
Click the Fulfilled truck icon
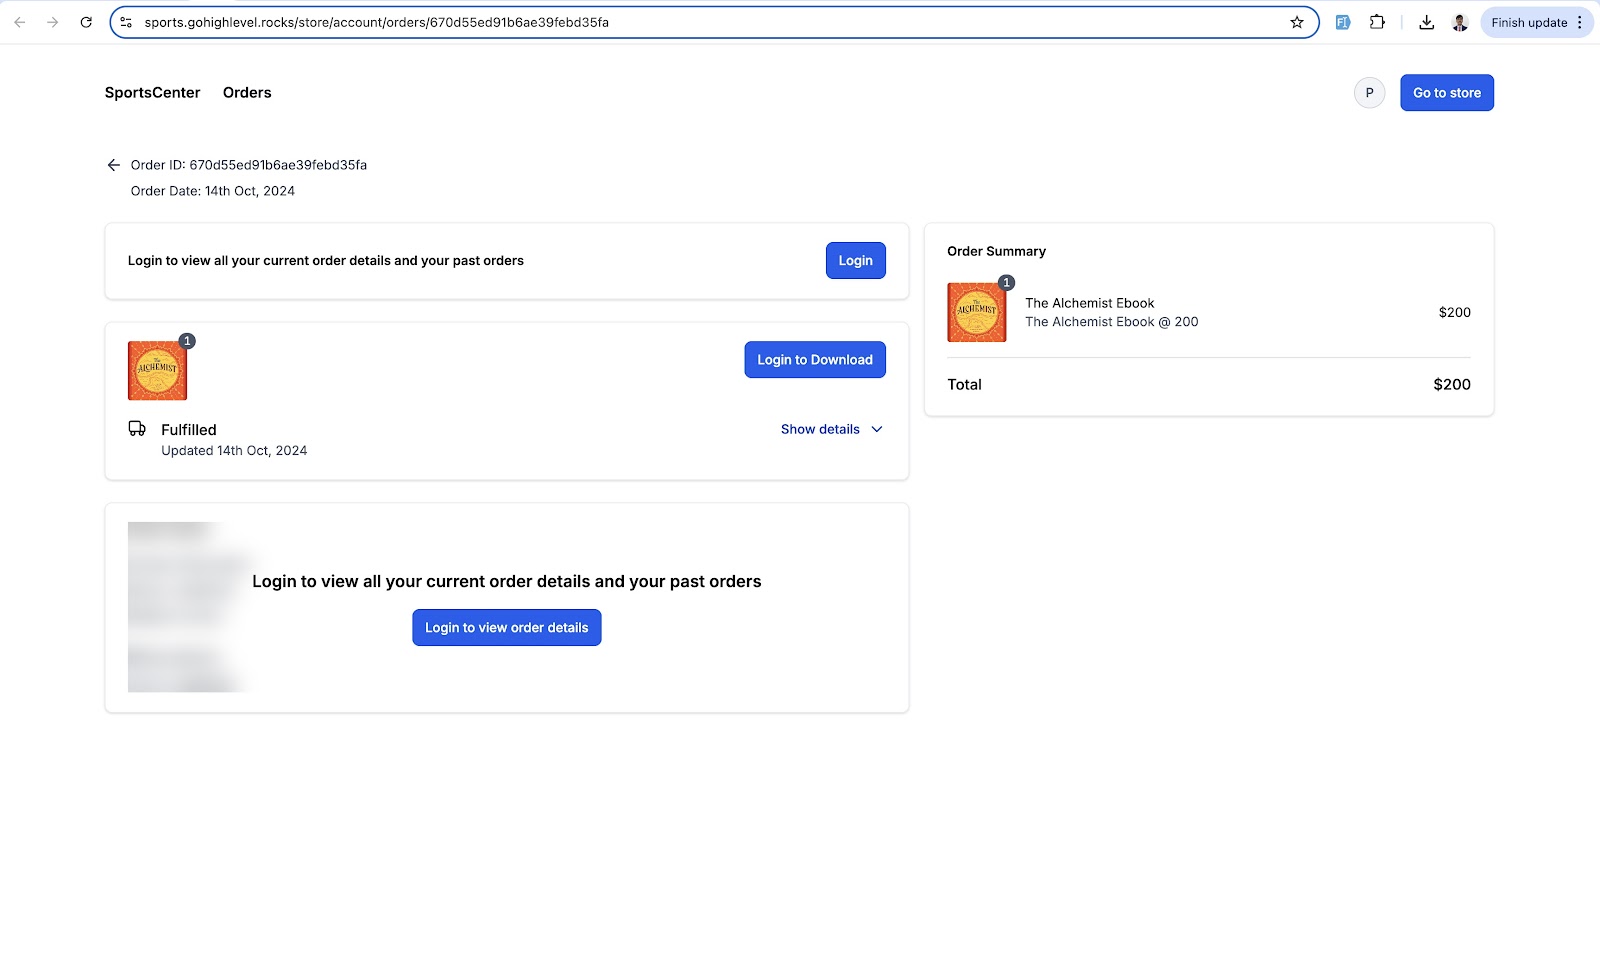point(137,429)
